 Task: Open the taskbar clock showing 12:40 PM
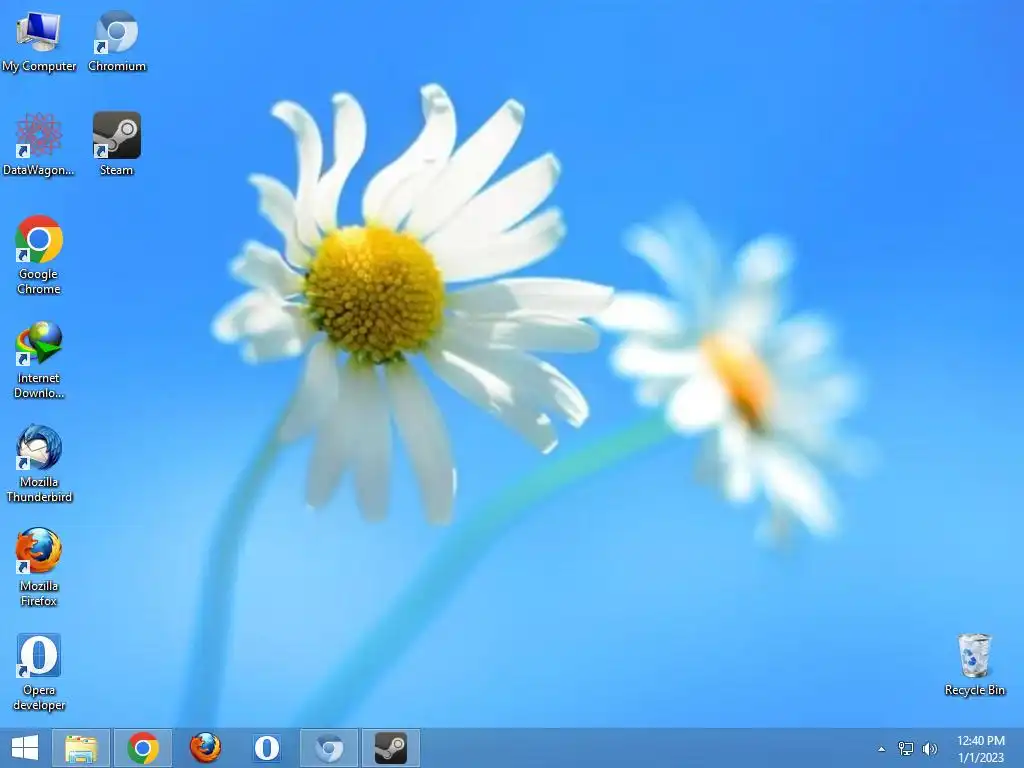[981, 748]
